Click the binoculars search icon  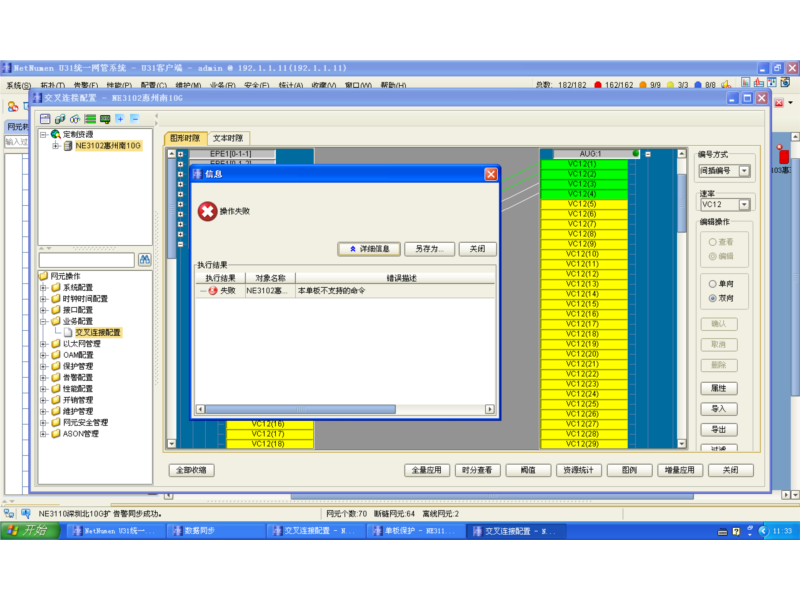click(x=144, y=260)
